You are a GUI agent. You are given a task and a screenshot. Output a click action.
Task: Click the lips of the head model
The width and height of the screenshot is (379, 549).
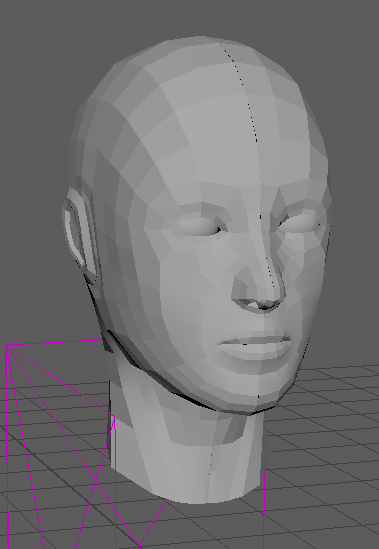pos(255,345)
